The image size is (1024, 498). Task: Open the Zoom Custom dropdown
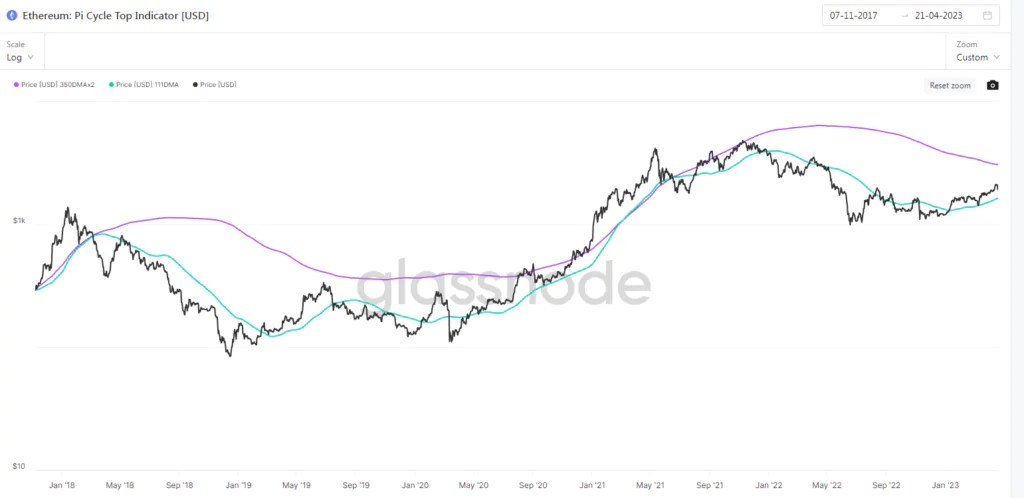(978, 57)
